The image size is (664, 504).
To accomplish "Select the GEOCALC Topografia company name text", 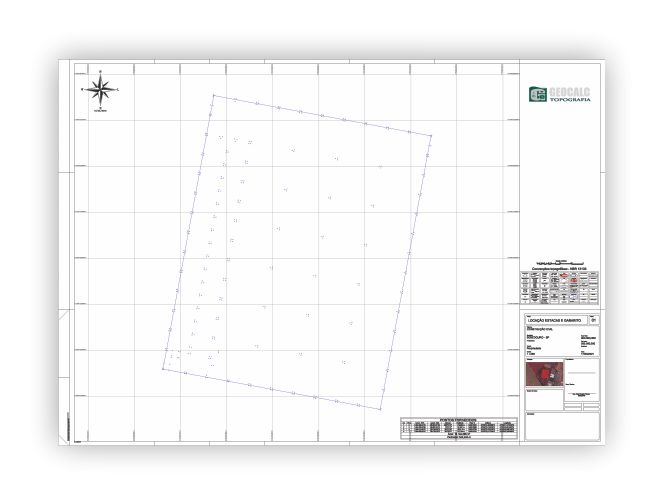I will click(x=572, y=95).
